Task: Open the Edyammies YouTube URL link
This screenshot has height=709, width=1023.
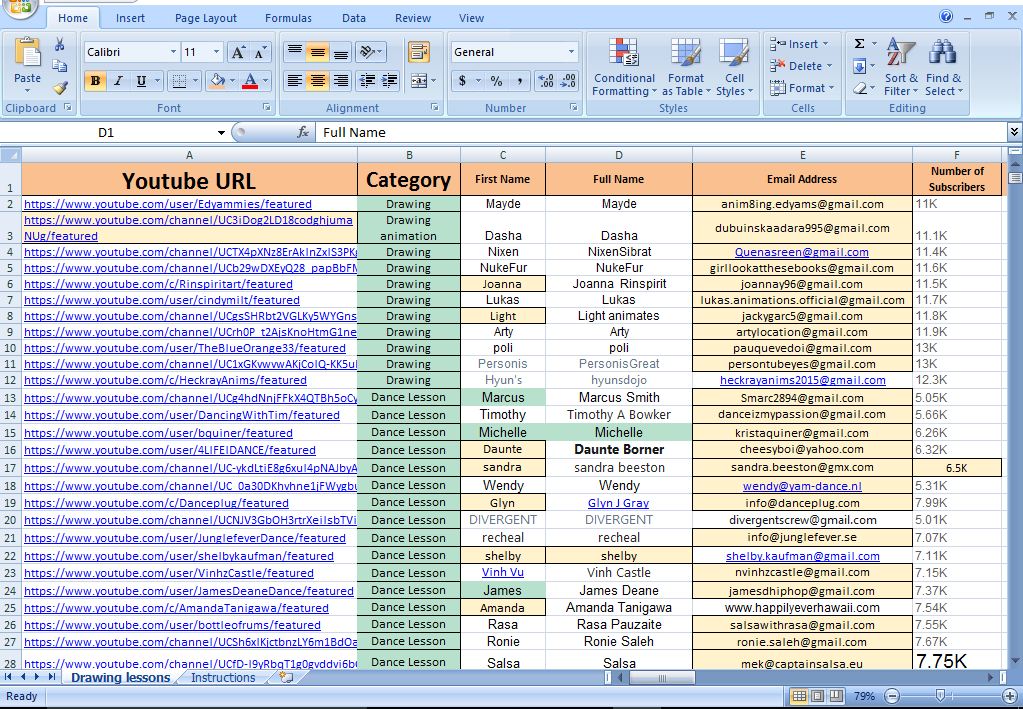Action: [168, 204]
